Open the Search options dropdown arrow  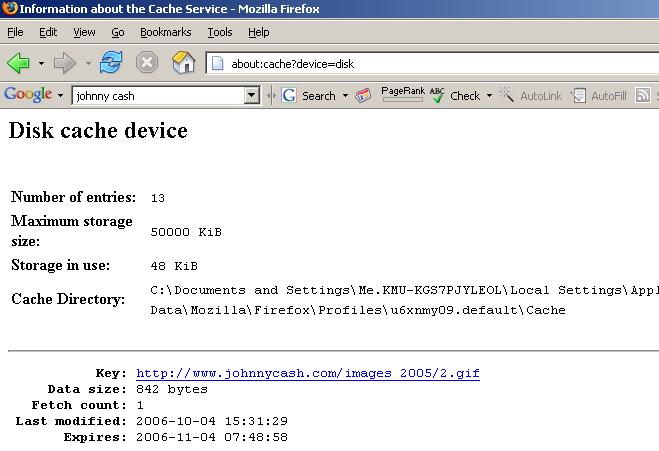(345, 96)
